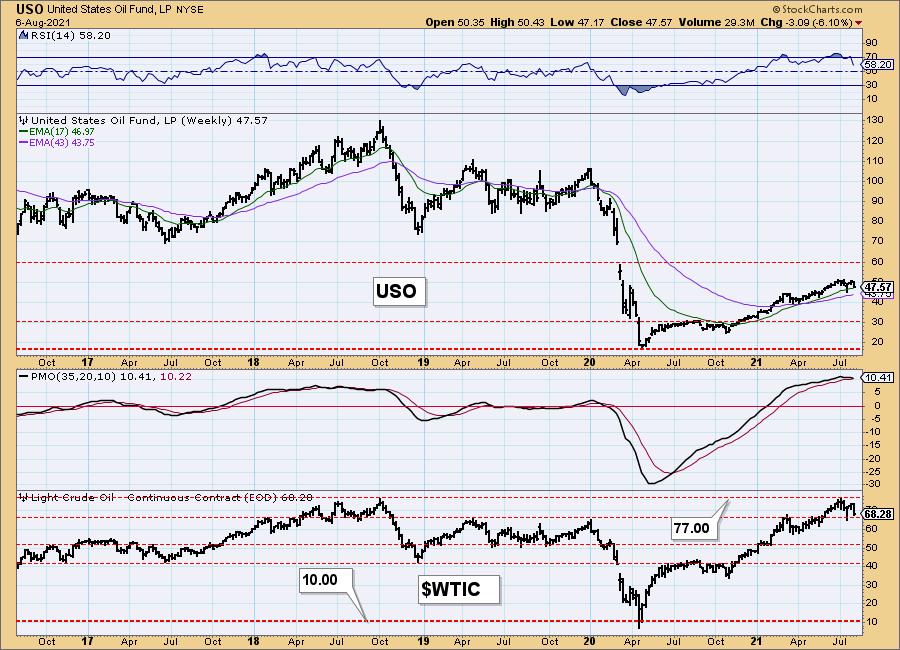900x650 pixels.
Task: Click the bar icon before Light Crude Oil label
Action: (24, 497)
